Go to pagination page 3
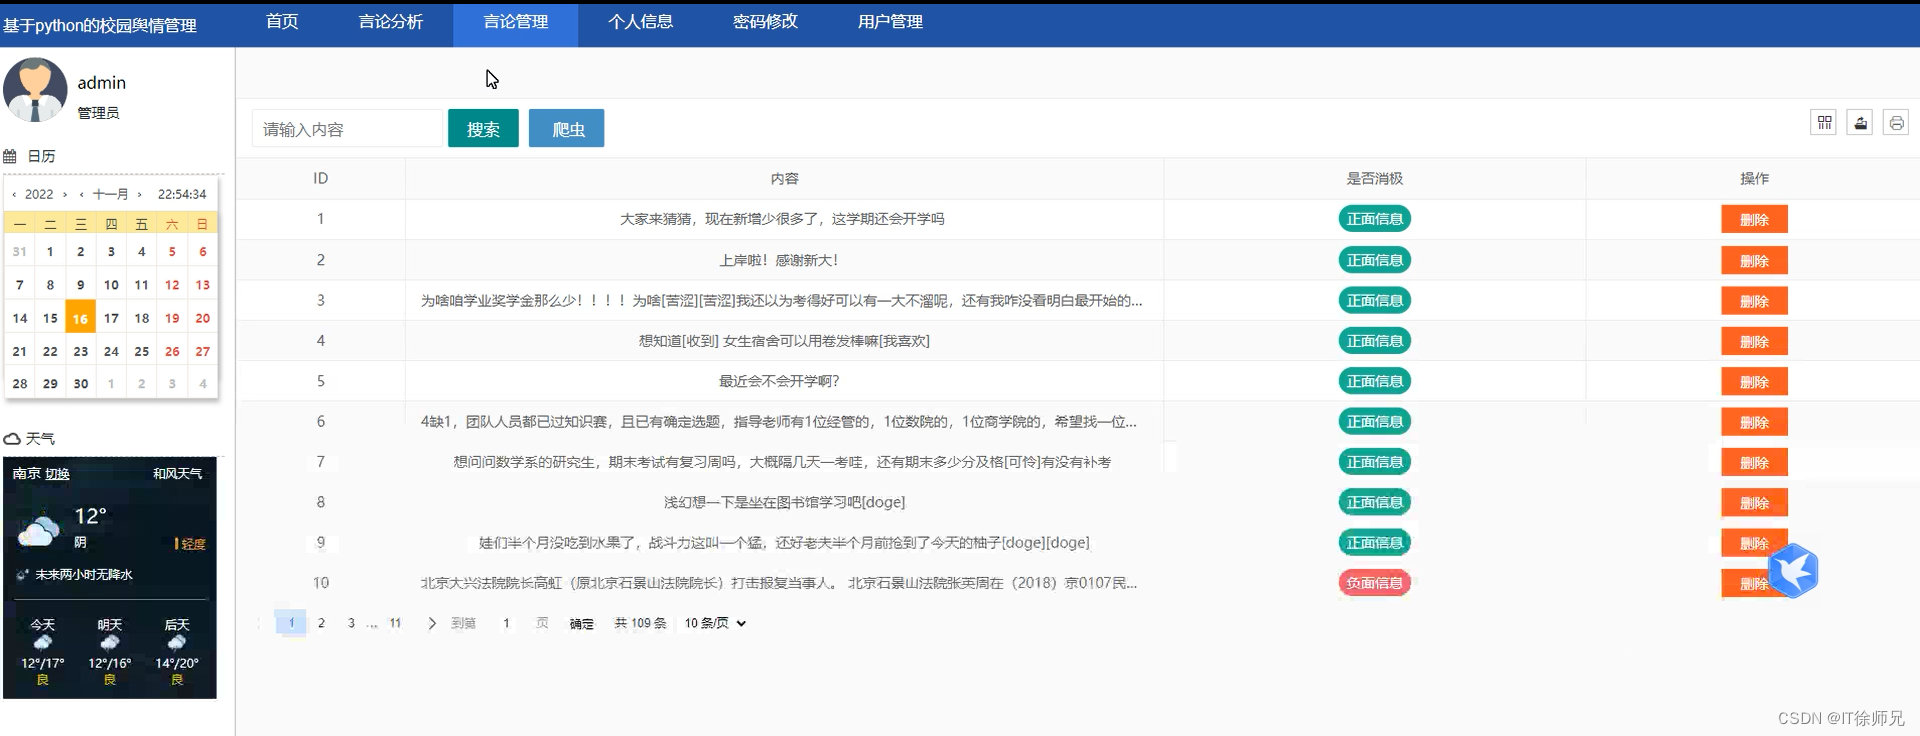The width and height of the screenshot is (1920, 736). point(351,623)
